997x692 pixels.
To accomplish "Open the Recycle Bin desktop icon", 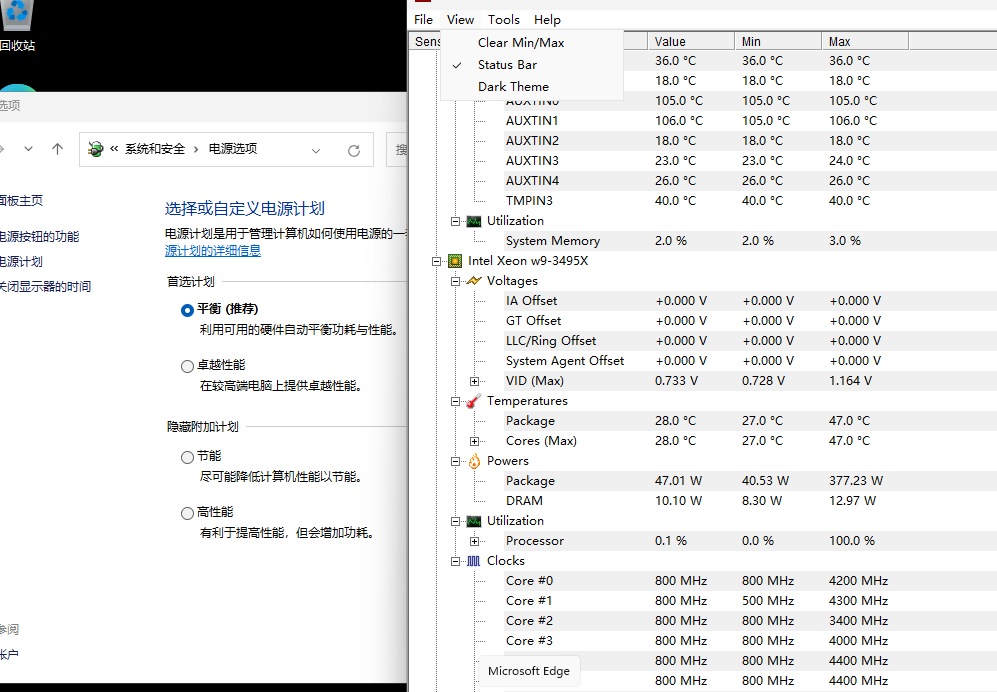I will point(17,25).
